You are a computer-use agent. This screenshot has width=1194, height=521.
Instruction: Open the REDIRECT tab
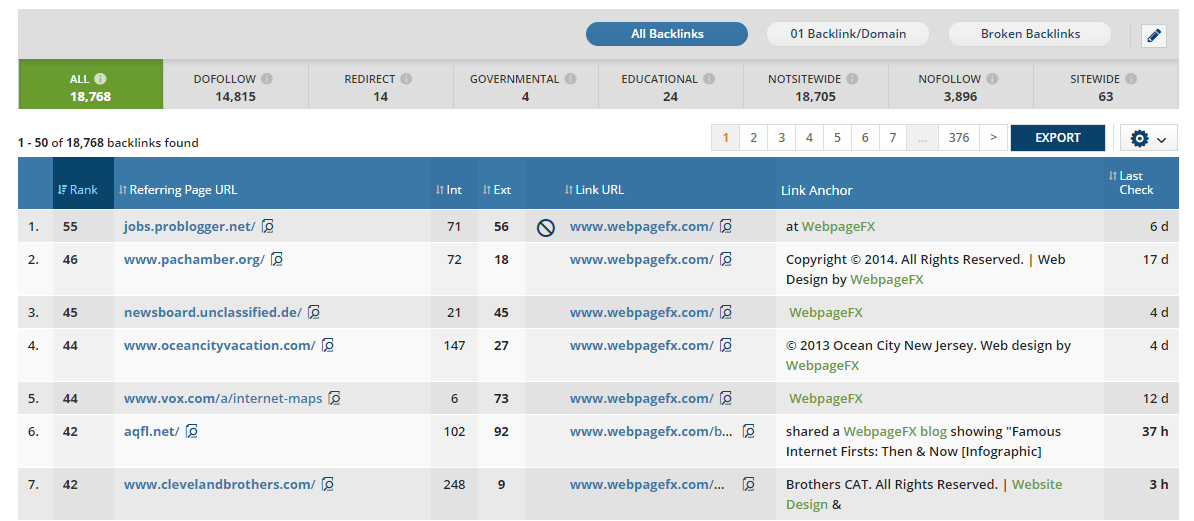(x=380, y=87)
